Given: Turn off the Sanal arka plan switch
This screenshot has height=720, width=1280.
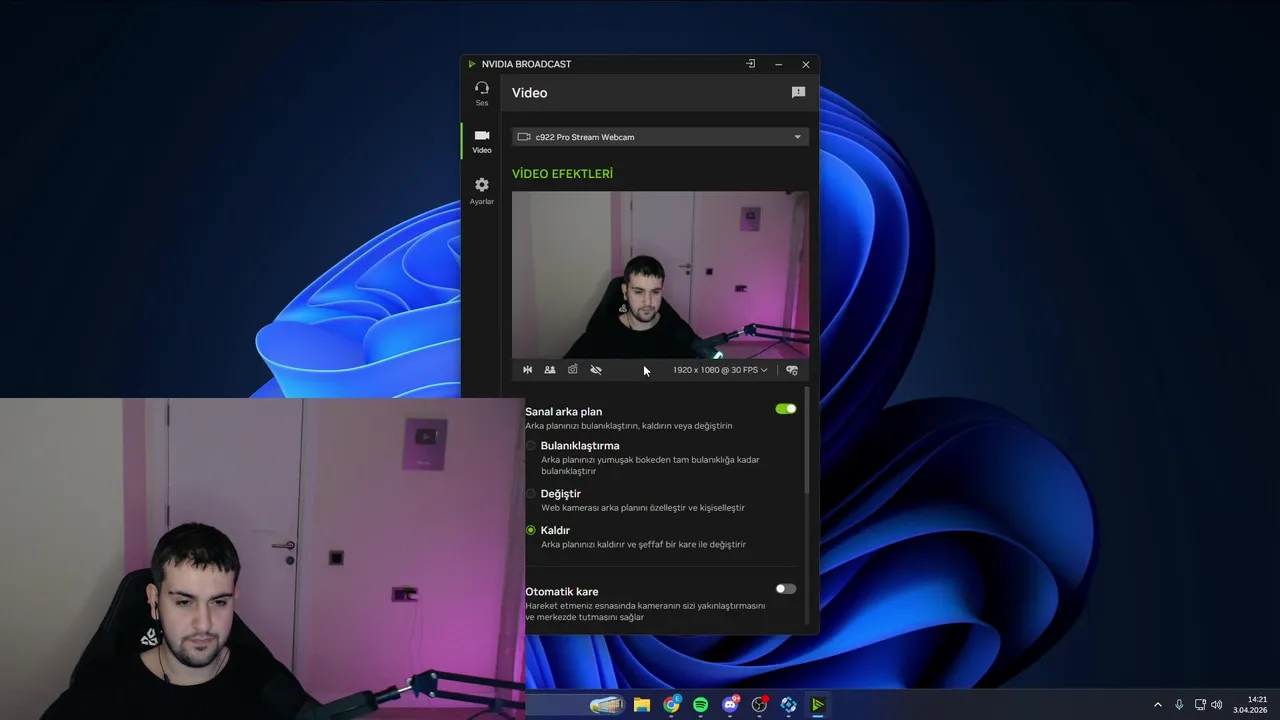Looking at the screenshot, I should (786, 409).
